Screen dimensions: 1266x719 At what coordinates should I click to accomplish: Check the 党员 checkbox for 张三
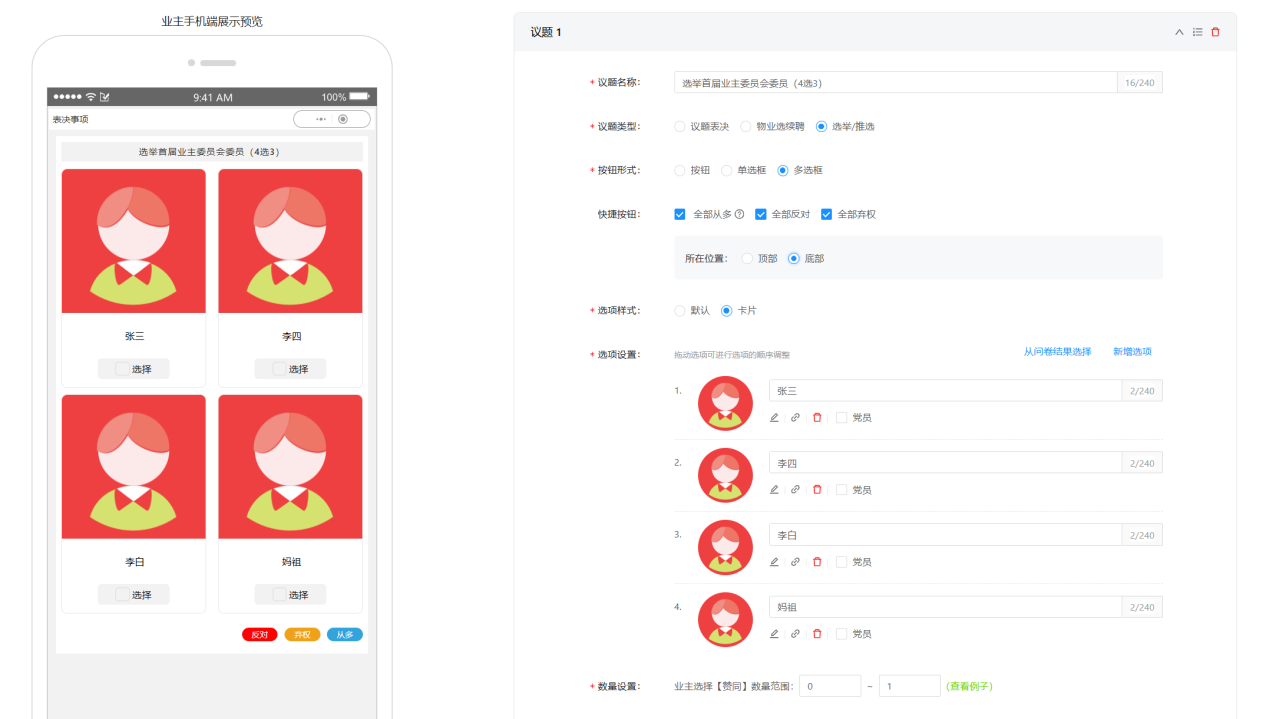pos(841,418)
